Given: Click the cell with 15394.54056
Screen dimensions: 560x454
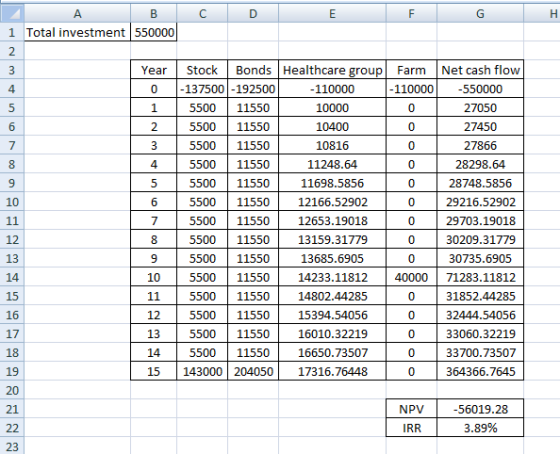Looking at the screenshot, I should pos(332,315).
